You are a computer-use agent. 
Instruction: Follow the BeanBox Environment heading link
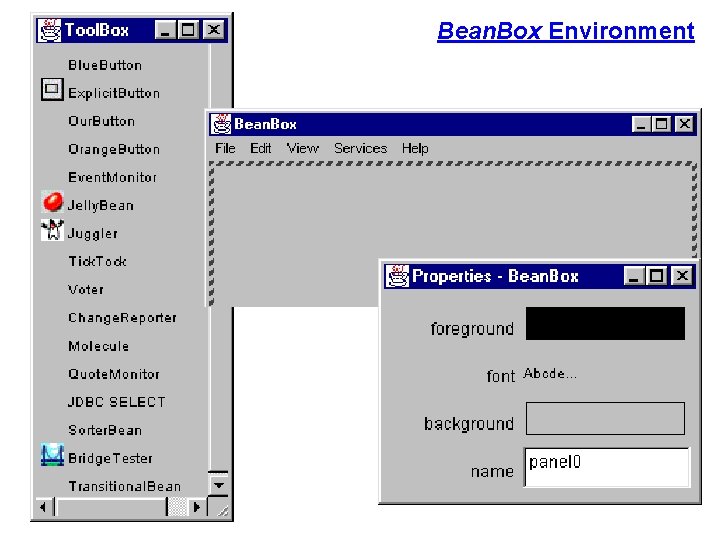click(x=566, y=31)
